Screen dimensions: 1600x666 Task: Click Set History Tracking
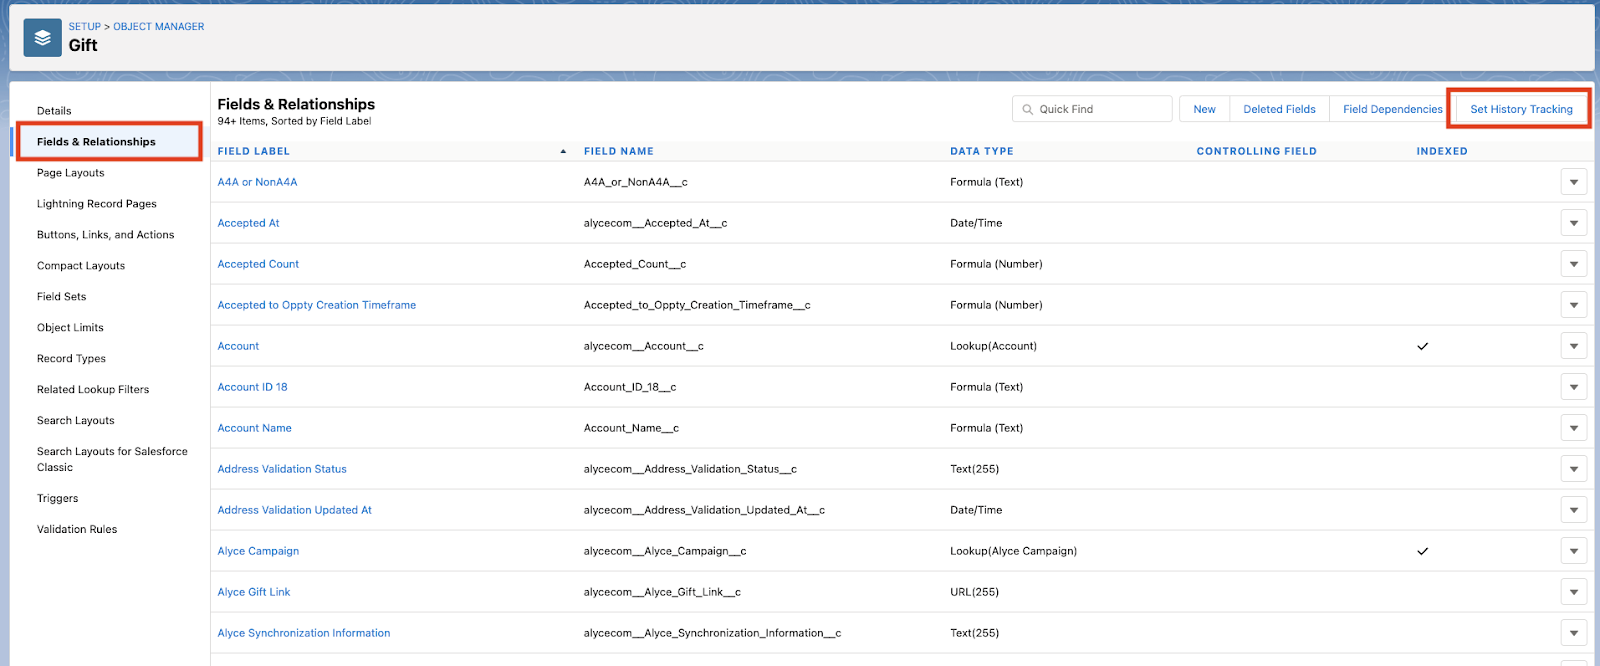[x=1521, y=109]
